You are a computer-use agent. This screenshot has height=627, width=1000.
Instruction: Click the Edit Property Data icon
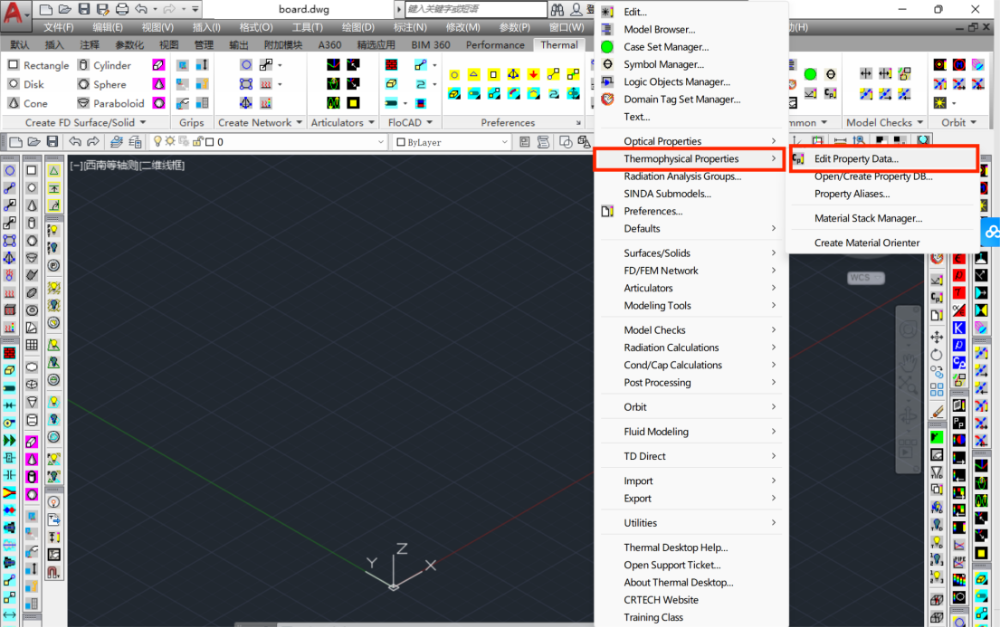798,159
